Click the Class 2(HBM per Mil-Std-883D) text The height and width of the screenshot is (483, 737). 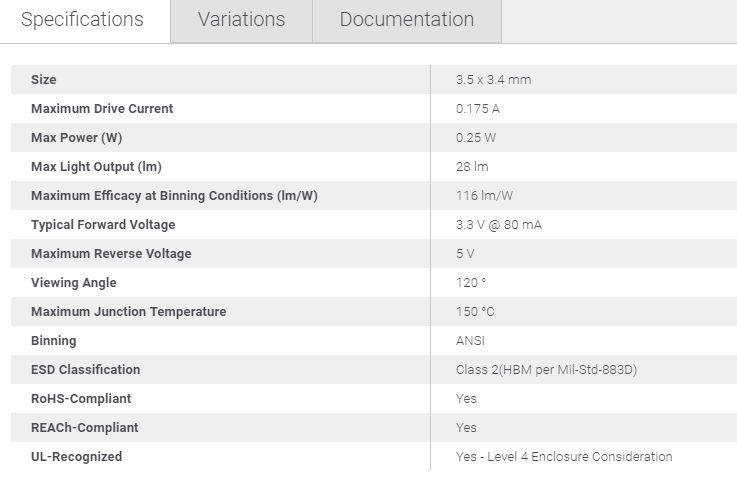point(546,370)
